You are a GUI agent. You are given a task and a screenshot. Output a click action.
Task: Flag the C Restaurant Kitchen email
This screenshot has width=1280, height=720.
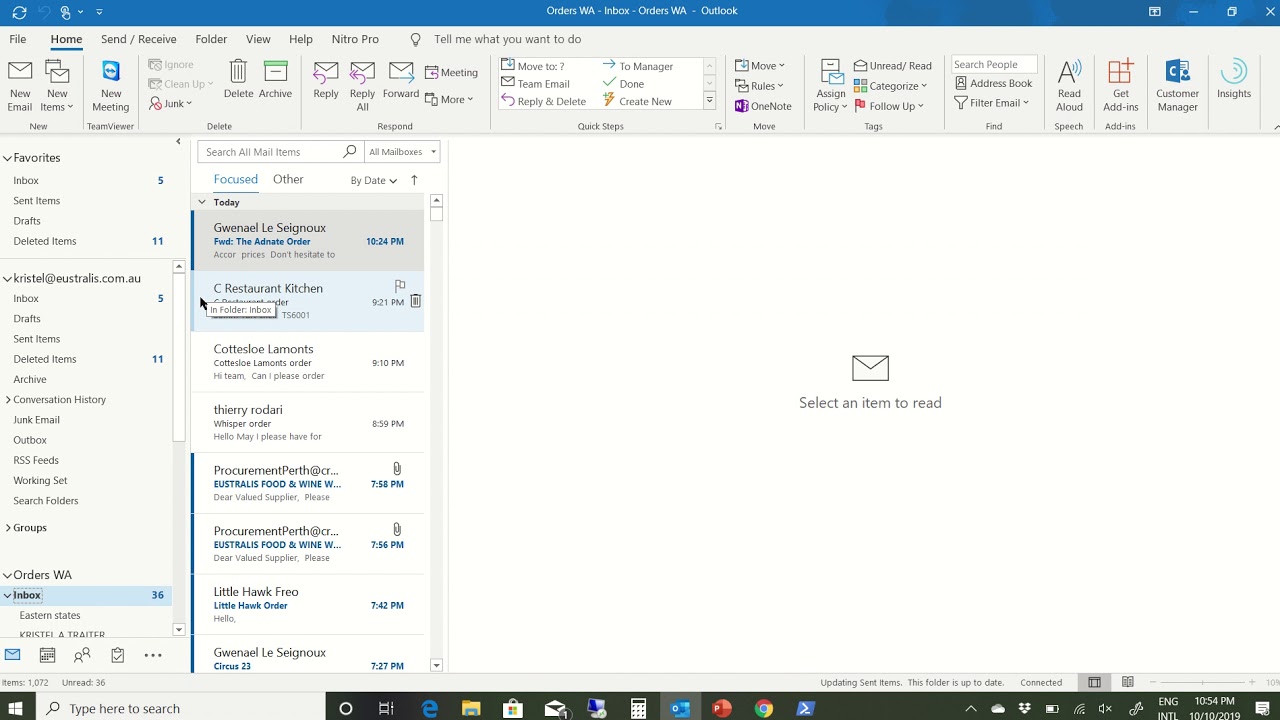pyautogui.click(x=400, y=286)
